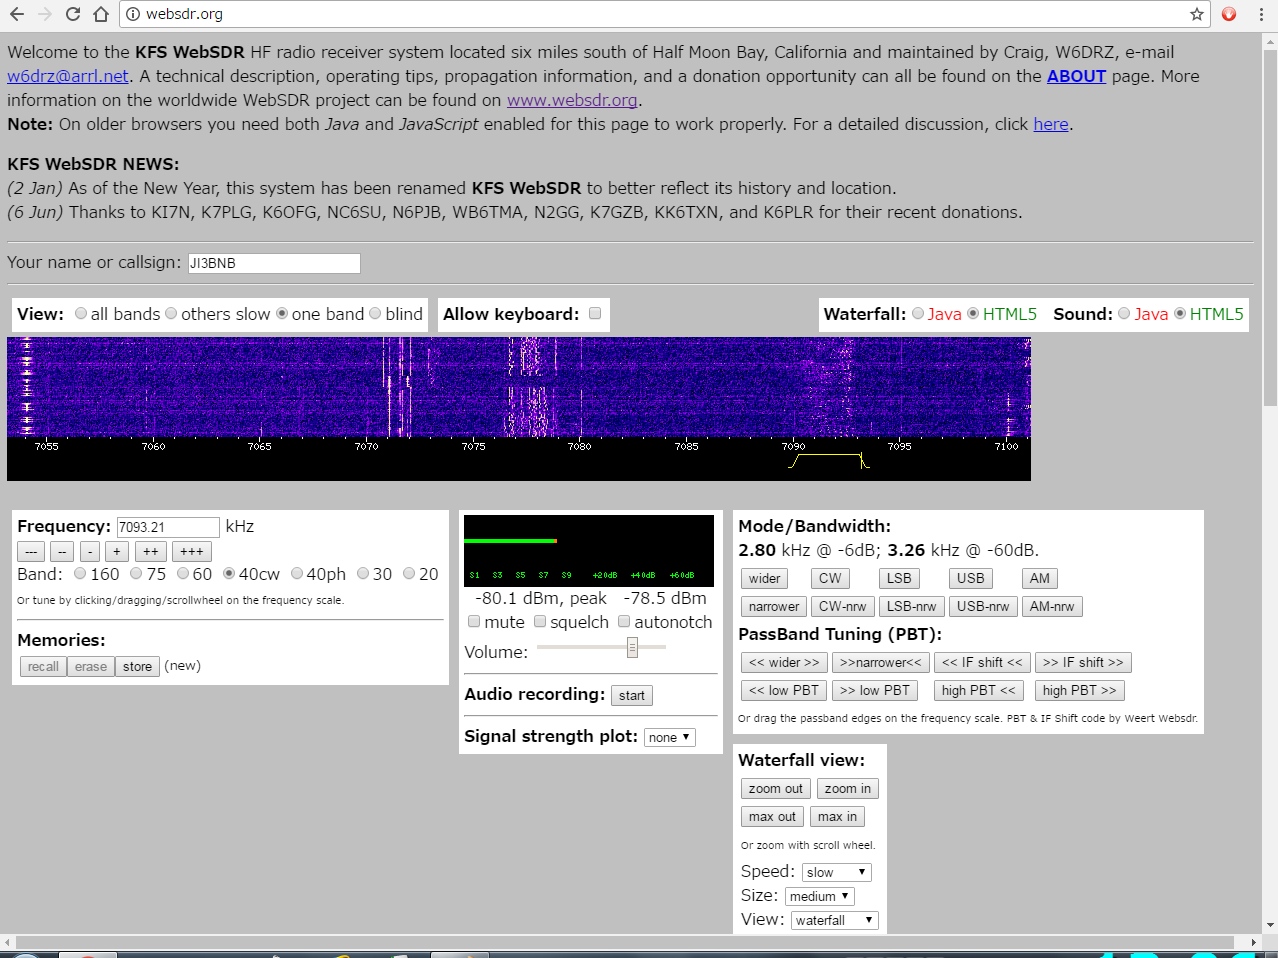Open the ABOUT page link
The height and width of the screenshot is (958, 1278).
point(1076,76)
